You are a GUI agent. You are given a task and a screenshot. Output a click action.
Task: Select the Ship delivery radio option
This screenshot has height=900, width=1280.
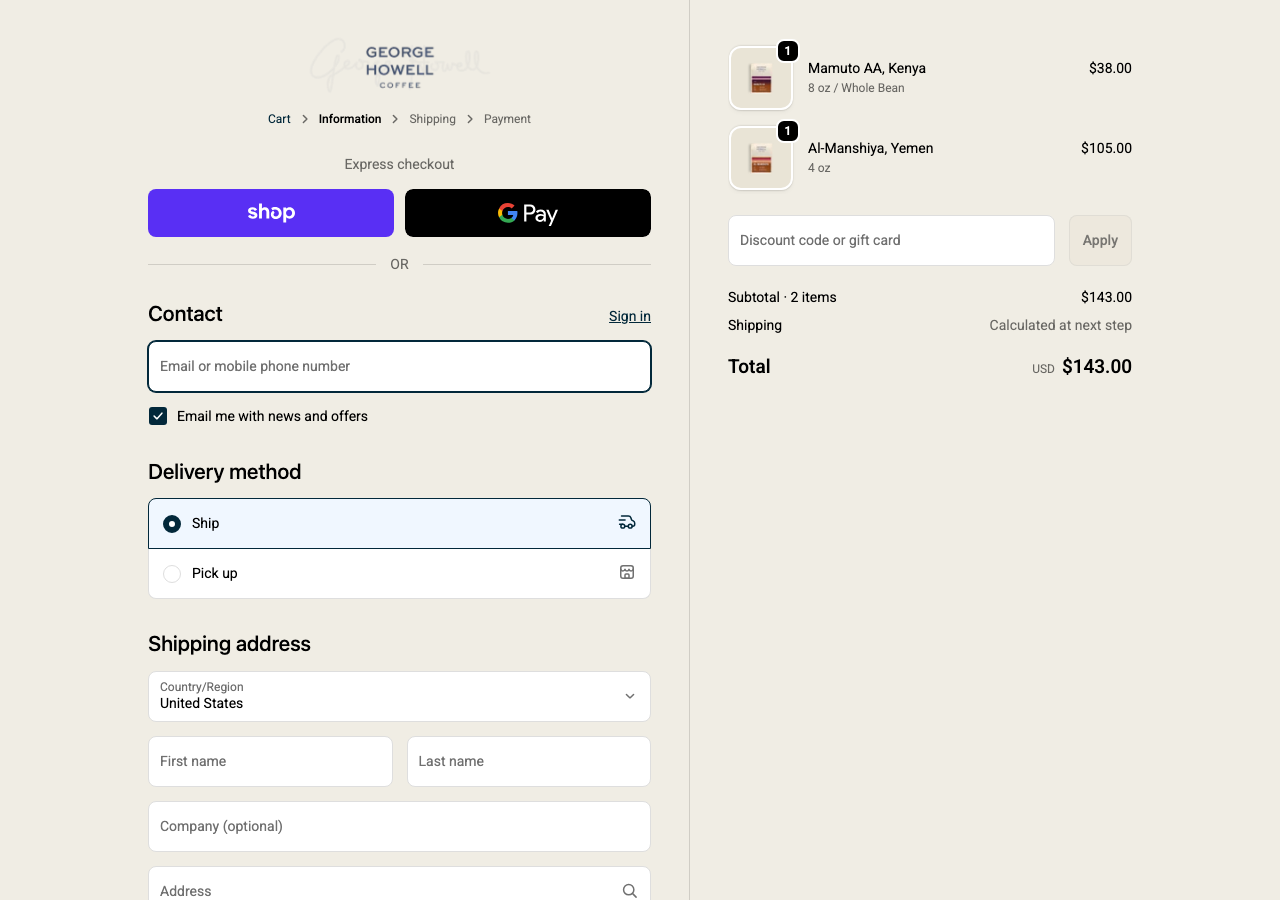(172, 524)
